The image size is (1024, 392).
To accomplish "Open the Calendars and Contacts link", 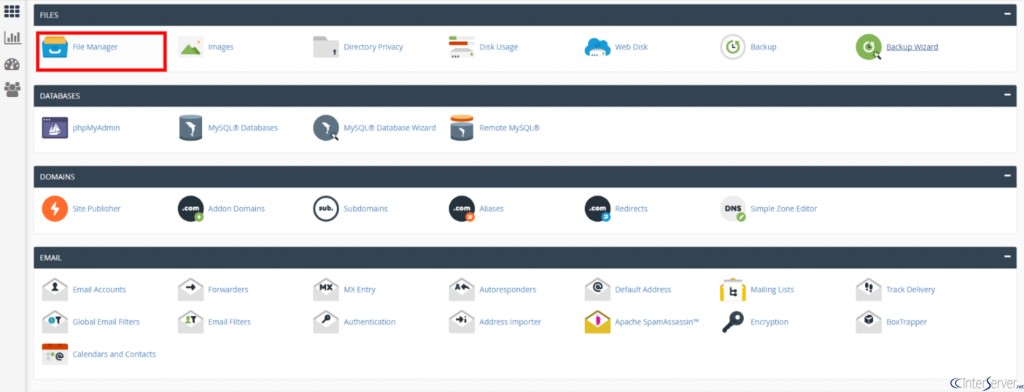I will tap(114, 354).
